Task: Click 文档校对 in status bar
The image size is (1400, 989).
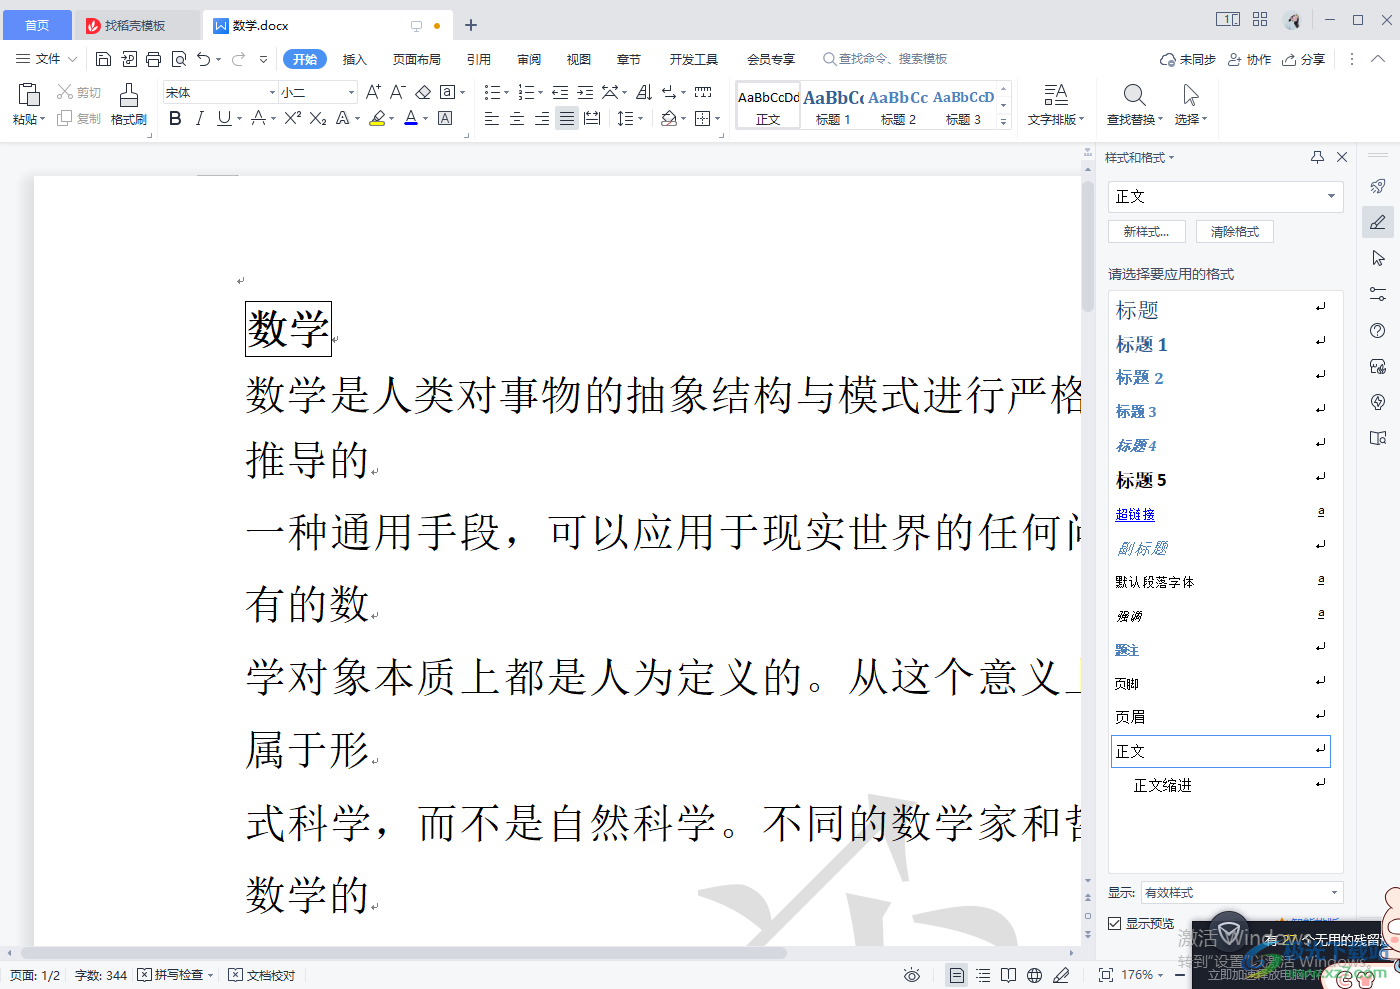Action: point(262,975)
